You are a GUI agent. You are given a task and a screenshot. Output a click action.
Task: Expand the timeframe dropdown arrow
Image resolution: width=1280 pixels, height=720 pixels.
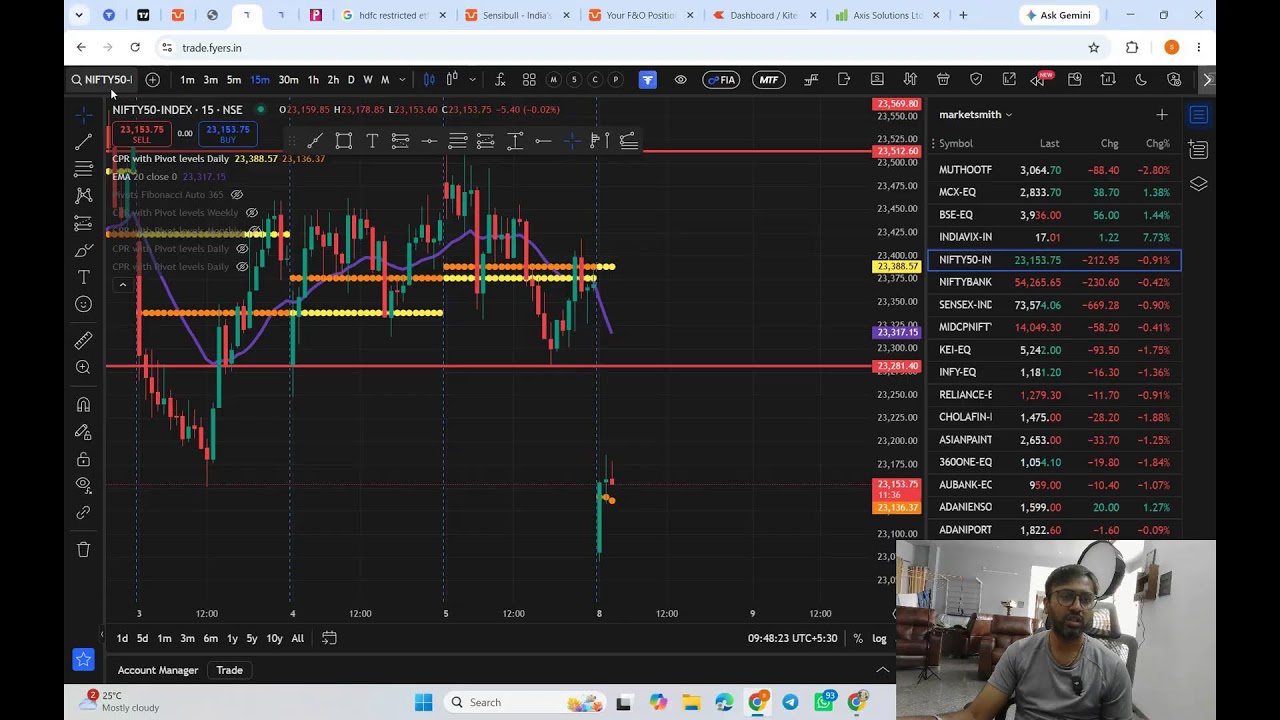click(x=401, y=80)
